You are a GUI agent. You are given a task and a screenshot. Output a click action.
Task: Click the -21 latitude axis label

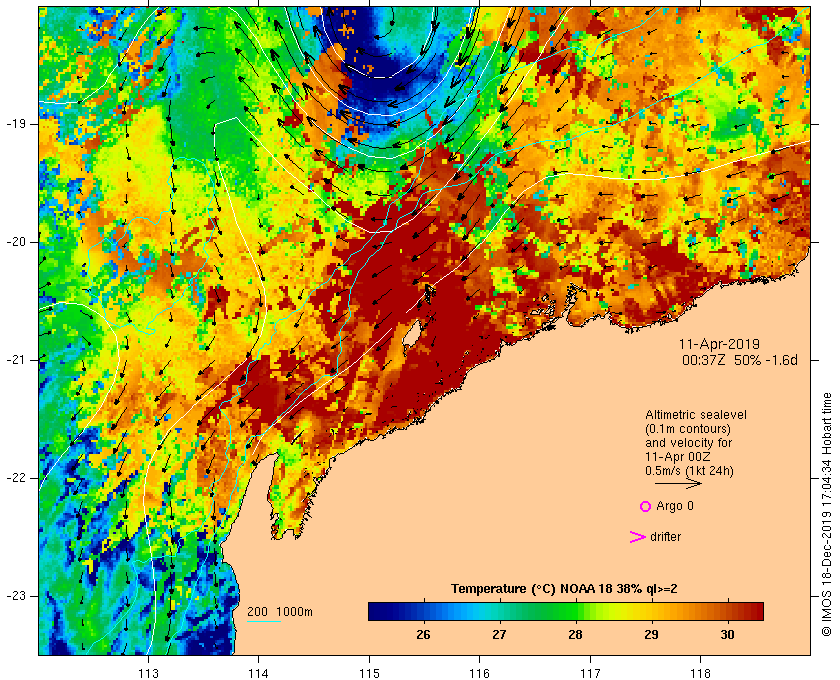click(15, 360)
